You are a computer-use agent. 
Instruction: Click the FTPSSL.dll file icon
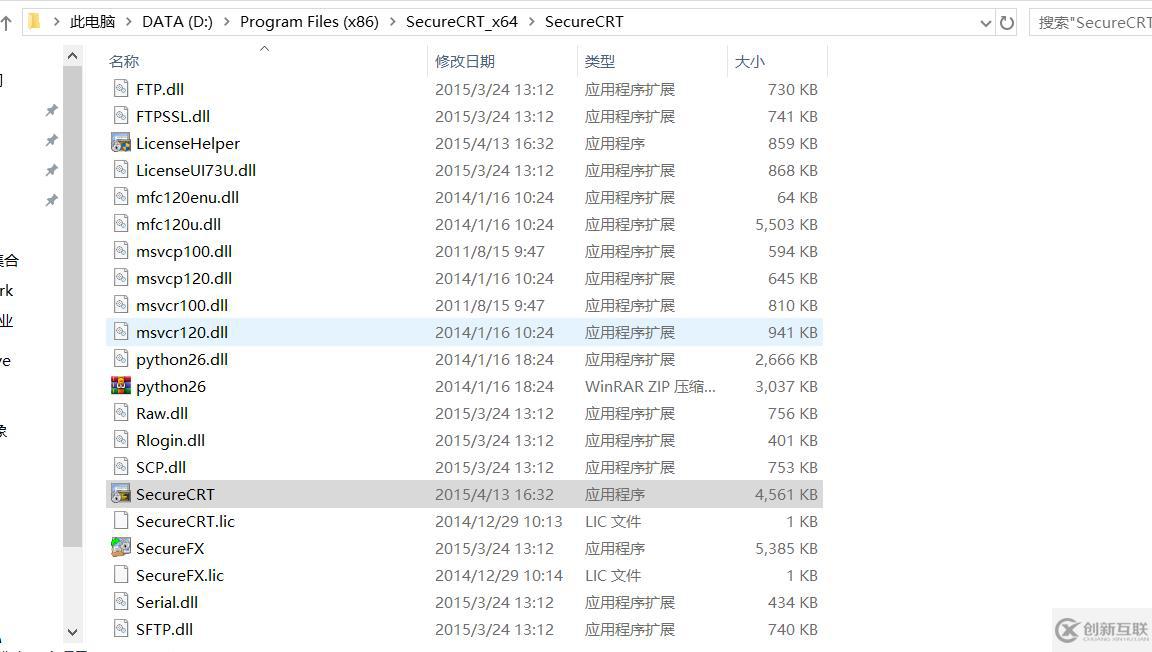coord(121,116)
